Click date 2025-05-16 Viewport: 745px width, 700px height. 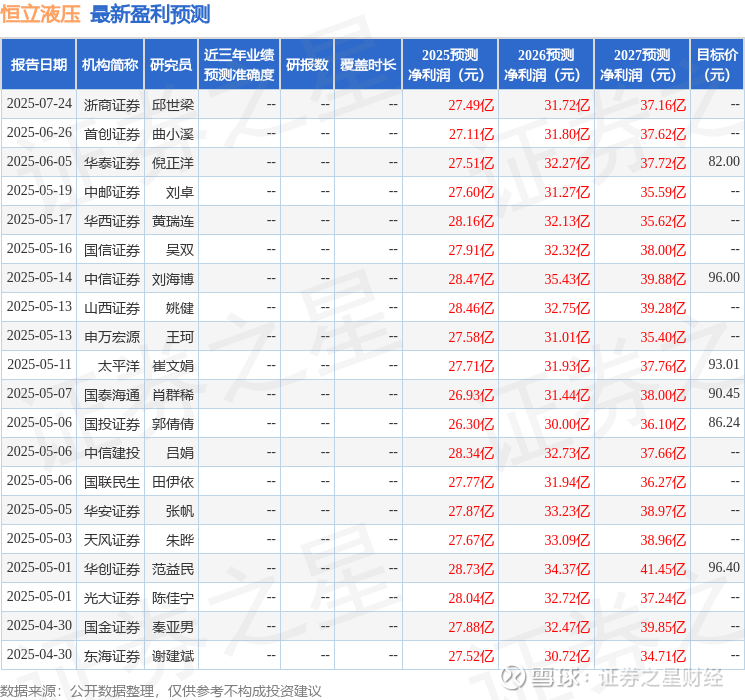(39, 249)
